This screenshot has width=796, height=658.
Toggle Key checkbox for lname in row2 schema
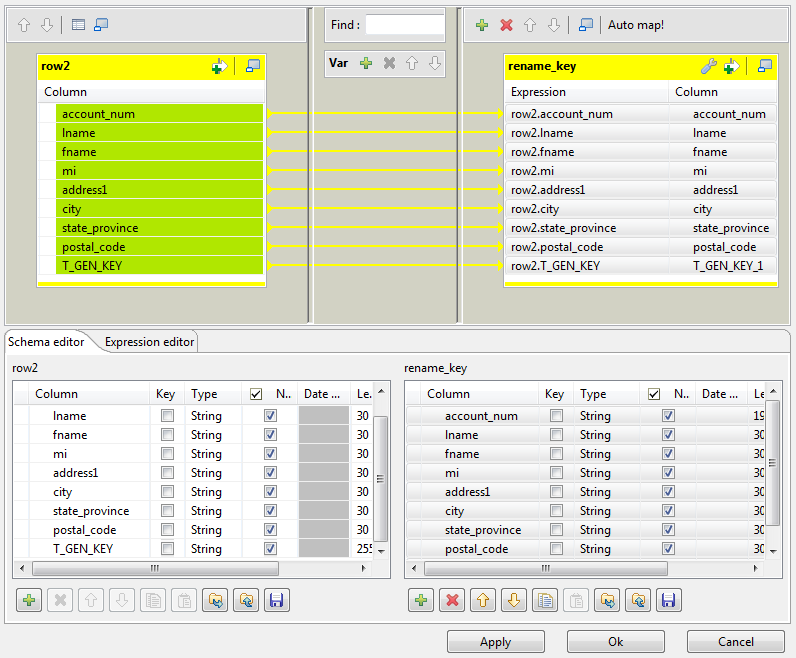pyautogui.click(x=167, y=416)
